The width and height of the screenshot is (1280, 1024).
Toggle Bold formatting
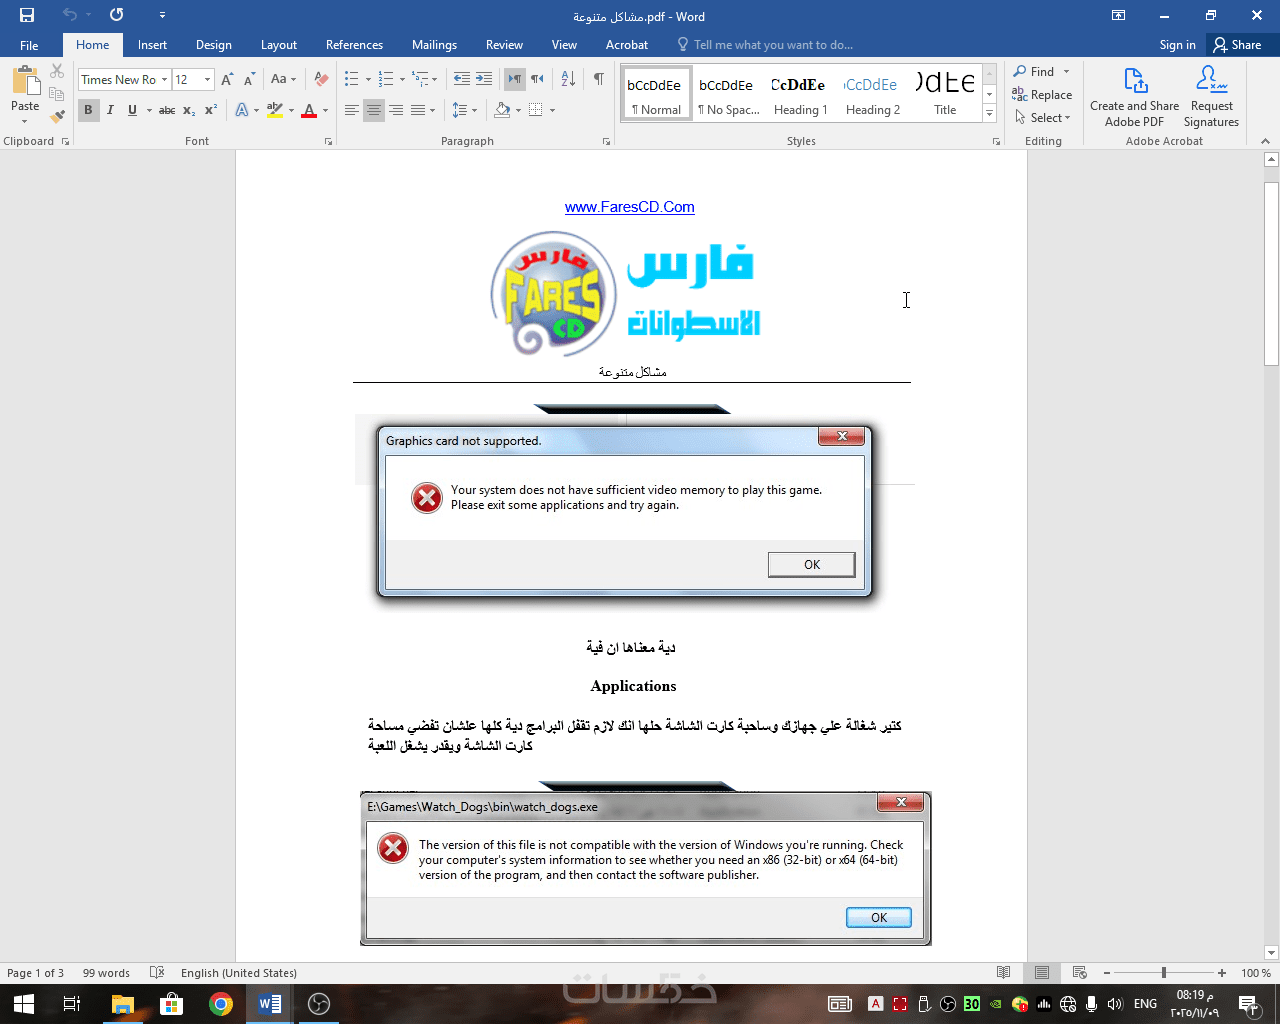pyautogui.click(x=88, y=110)
